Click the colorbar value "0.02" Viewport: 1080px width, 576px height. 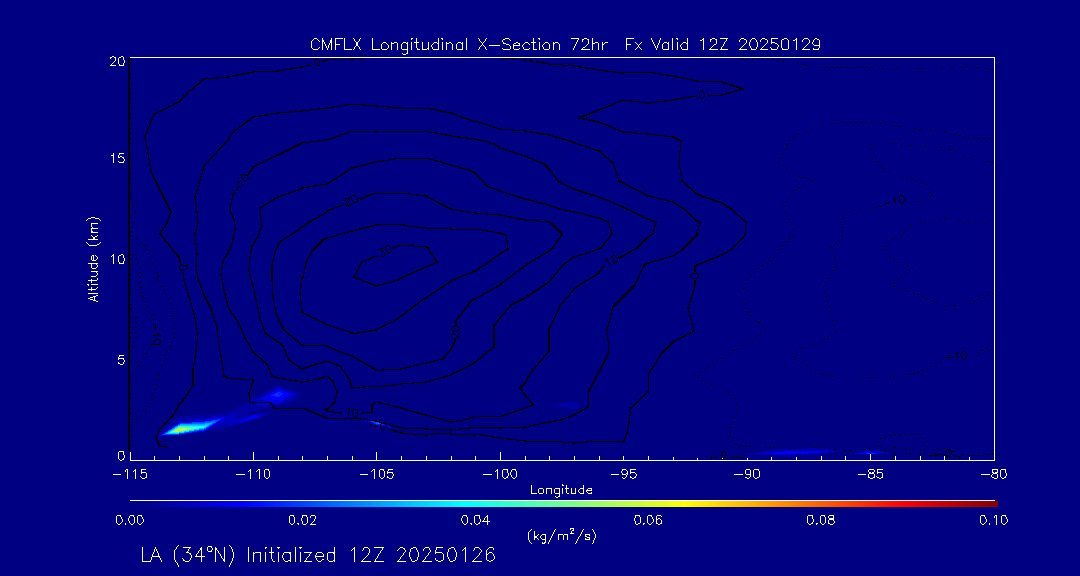point(303,520)
